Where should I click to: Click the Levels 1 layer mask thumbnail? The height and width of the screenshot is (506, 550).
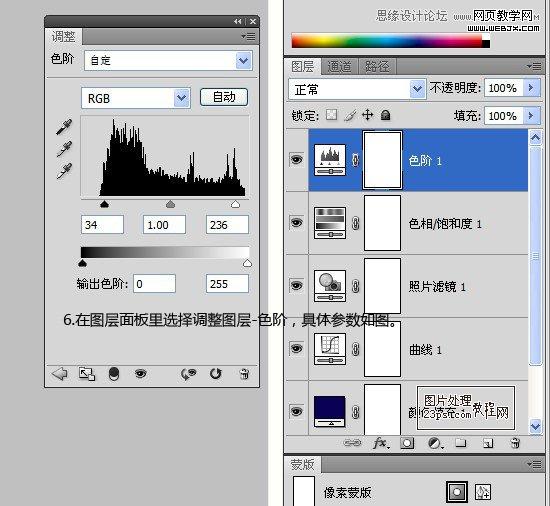click(x=382, y=160)
